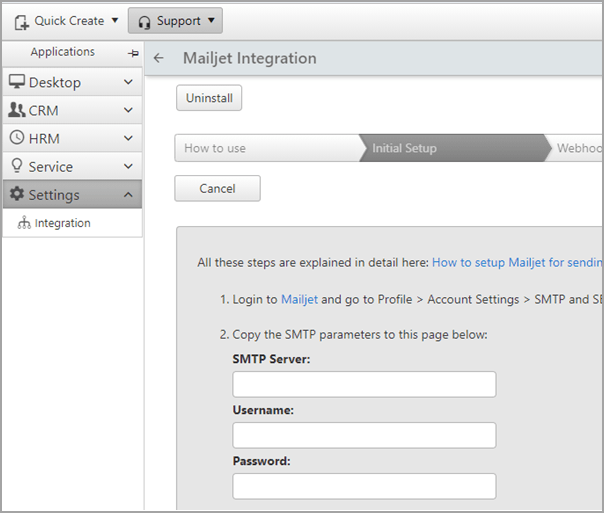Open the How to setup Mailjet link

517,262
